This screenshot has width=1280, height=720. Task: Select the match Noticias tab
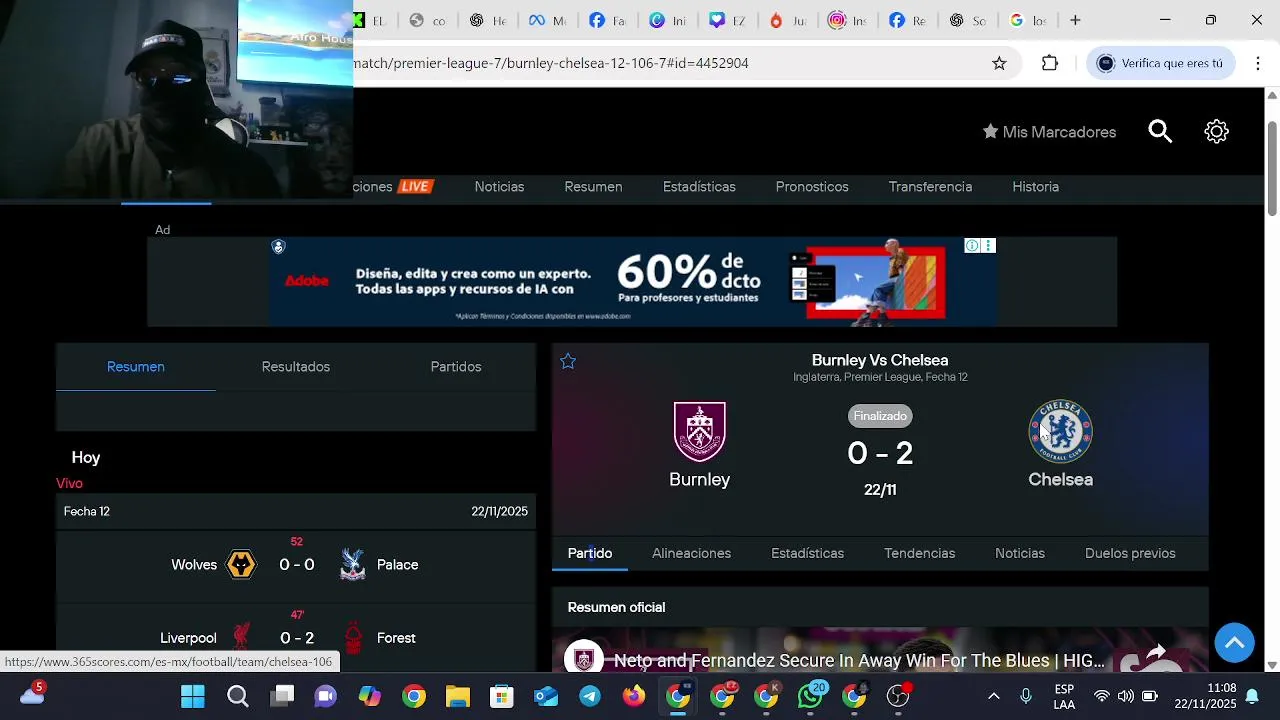pos(1019,553)
